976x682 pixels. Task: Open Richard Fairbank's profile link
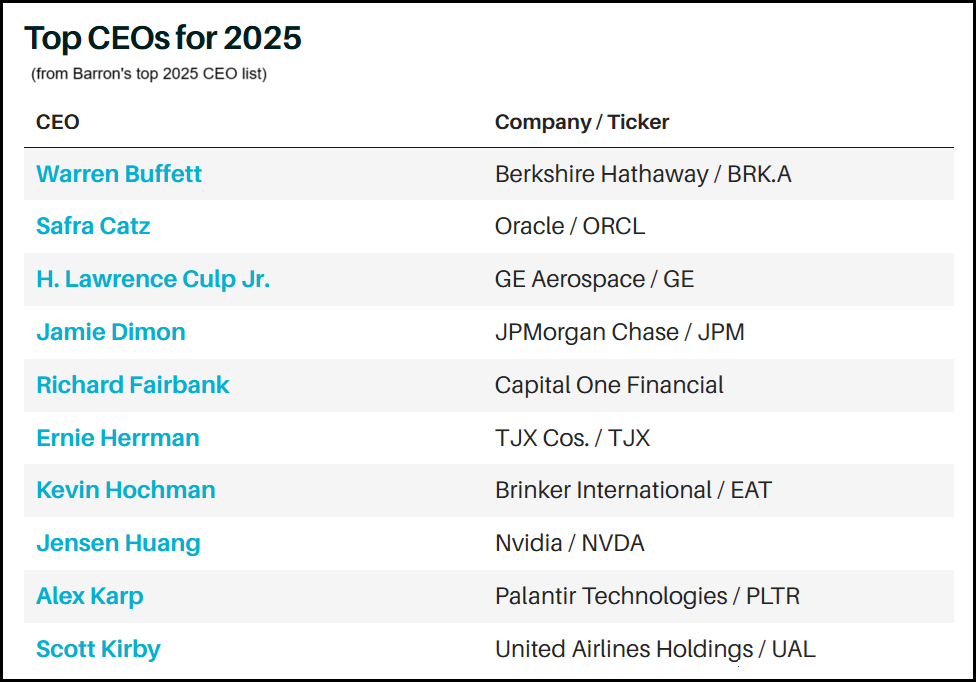pos(133,385)
